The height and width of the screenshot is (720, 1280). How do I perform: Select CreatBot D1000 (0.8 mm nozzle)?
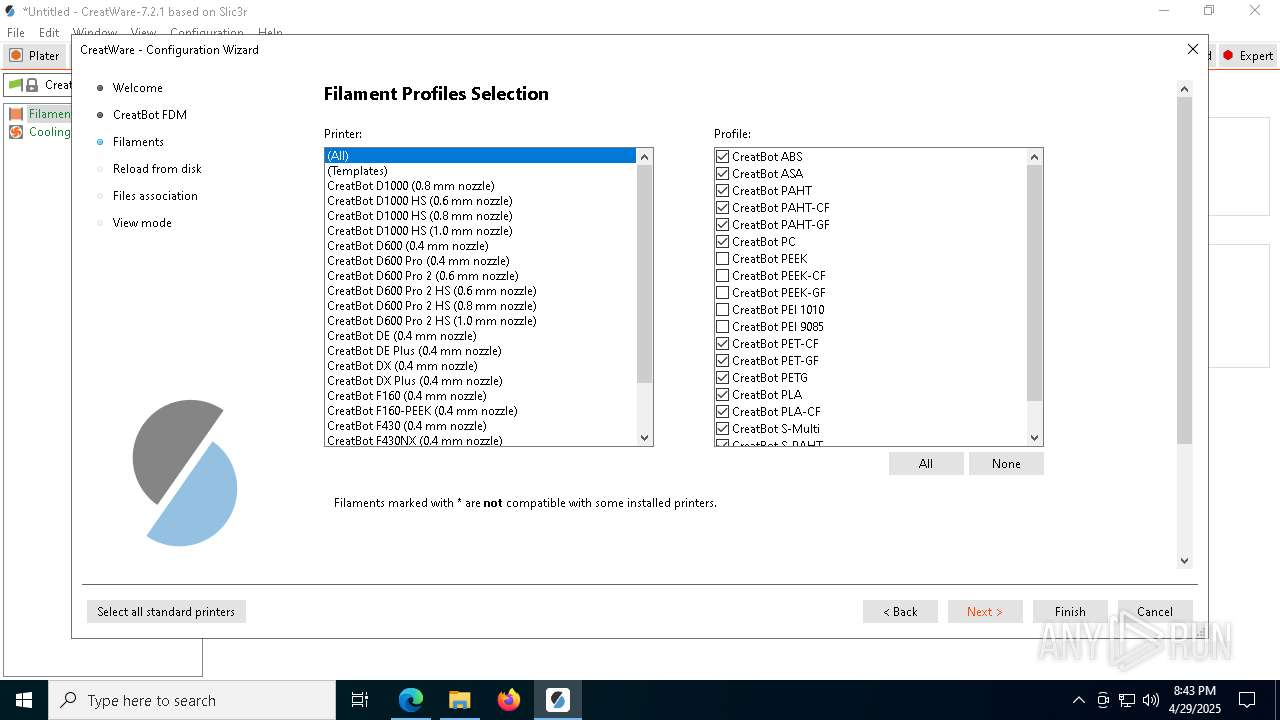click(x=480, y=186)
